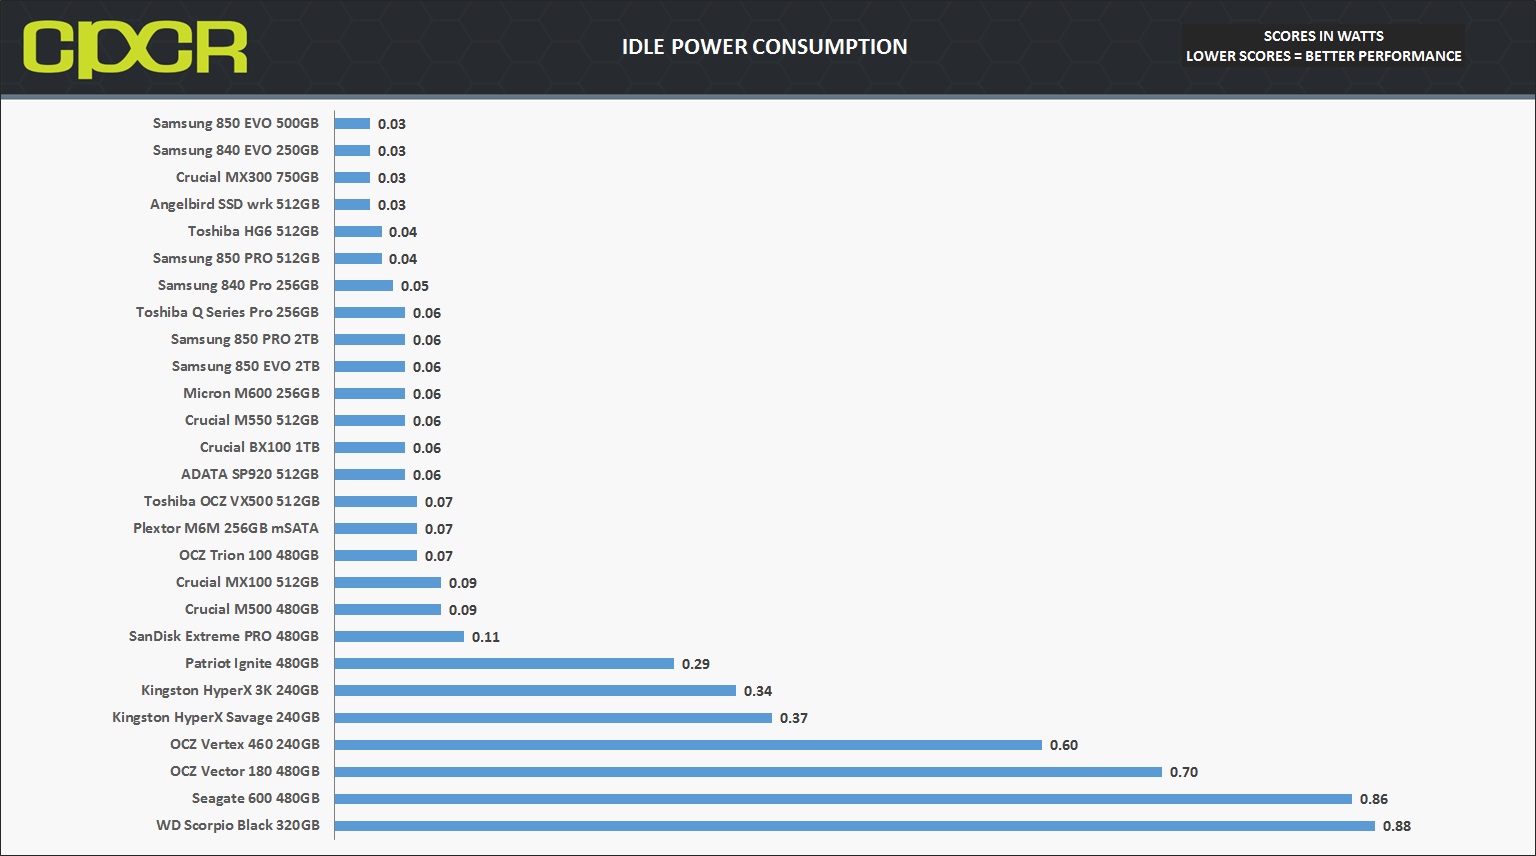Select the Kingston HyperX Savage 240GB label
The height and width of the screenshot is (856, 1536).
(x=216, y=717)
